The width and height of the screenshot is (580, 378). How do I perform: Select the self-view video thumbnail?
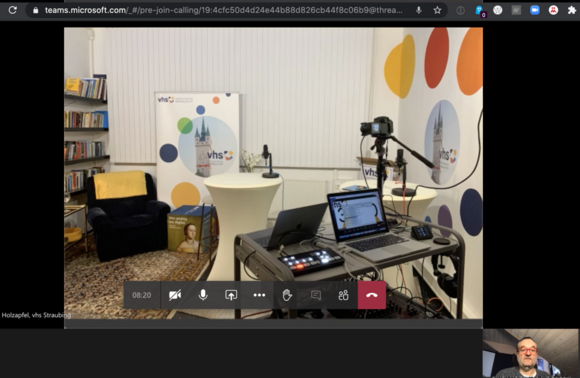(531, 353)
